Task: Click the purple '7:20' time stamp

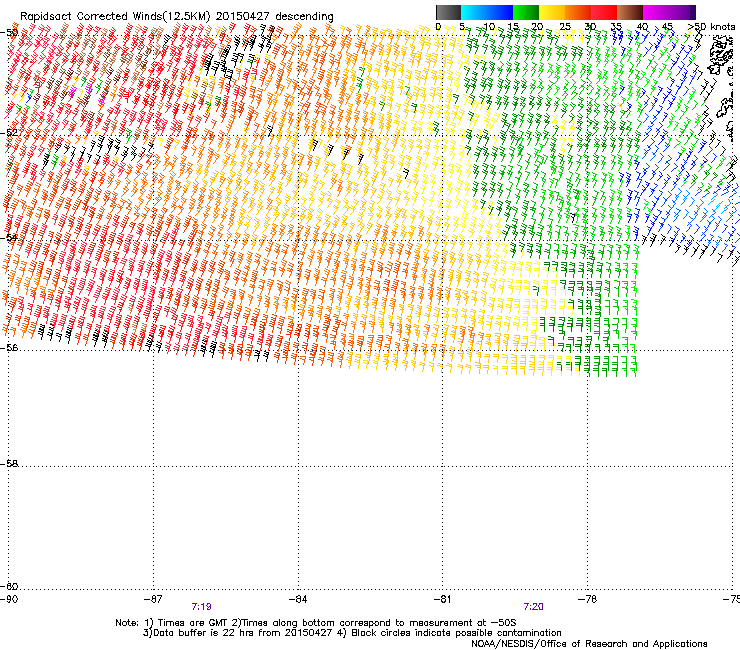Action: click(x=533, y=607)
